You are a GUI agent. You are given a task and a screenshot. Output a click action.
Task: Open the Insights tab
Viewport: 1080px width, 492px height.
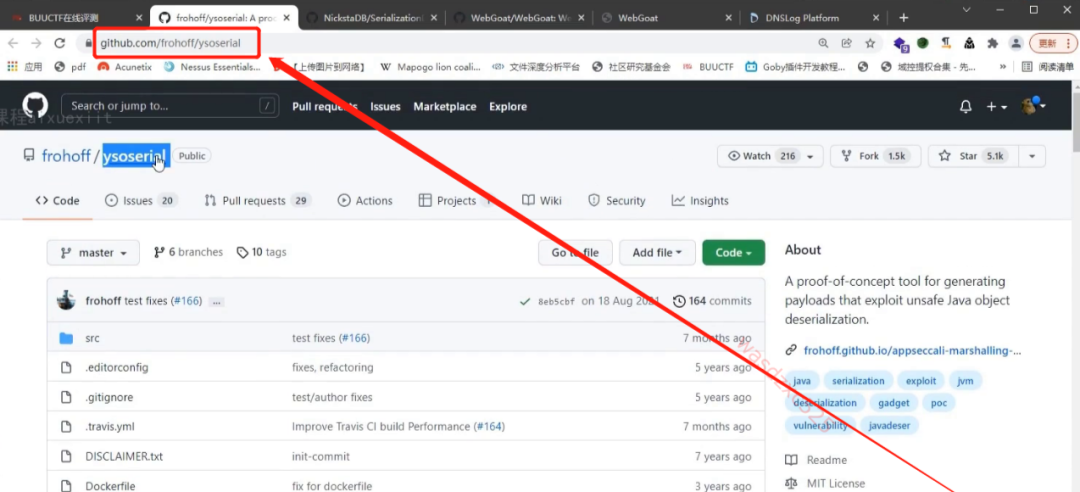700,201
